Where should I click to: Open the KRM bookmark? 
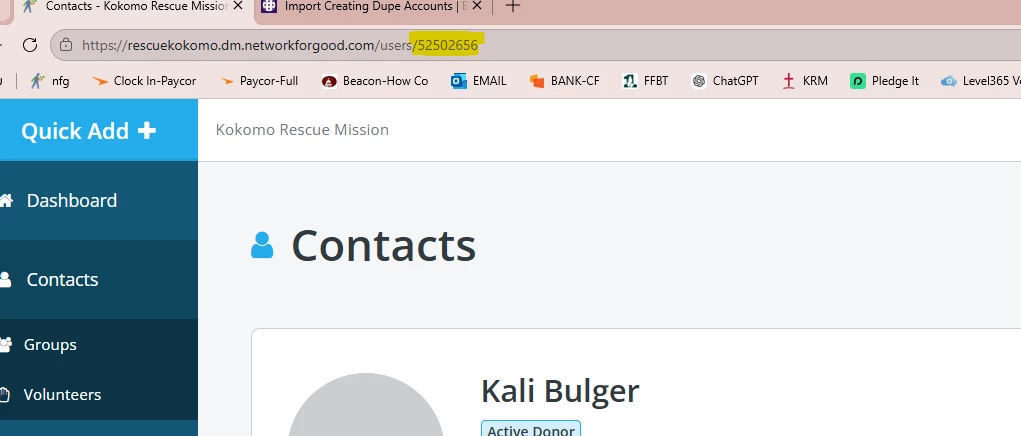(x=805, y=81)
